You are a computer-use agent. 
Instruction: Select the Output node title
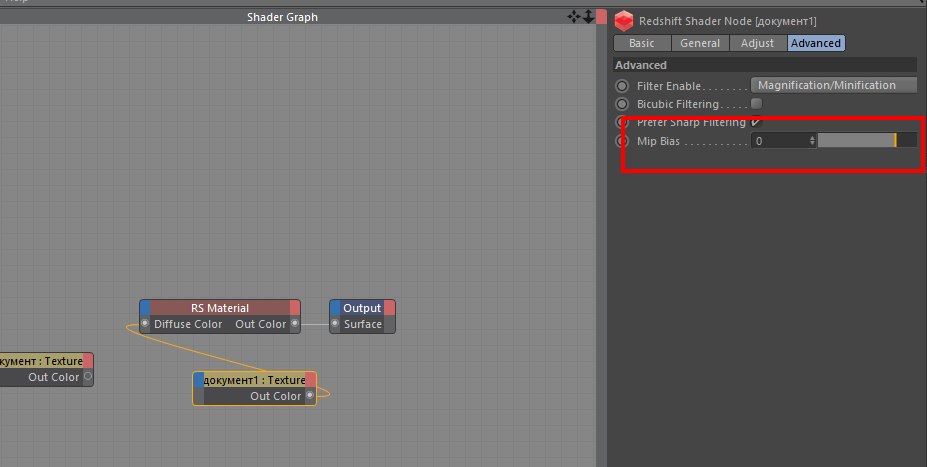point(362,308)
